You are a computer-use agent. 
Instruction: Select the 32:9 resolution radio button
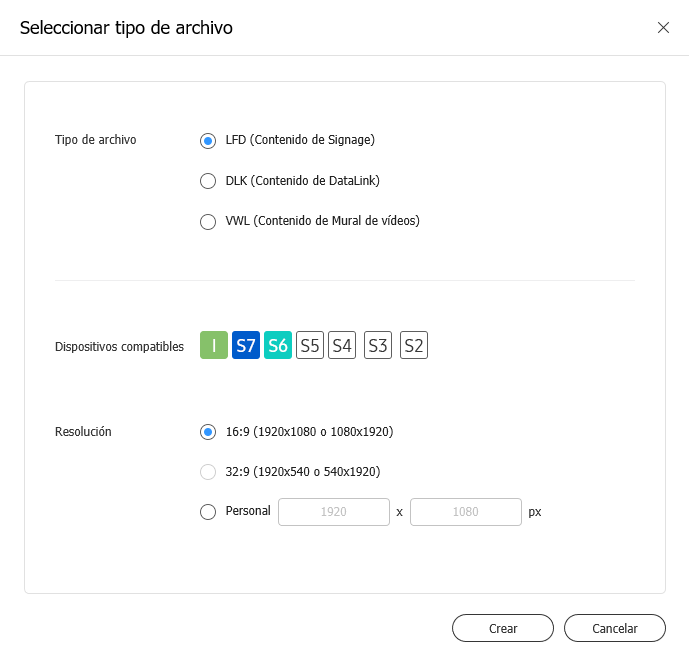pyautogui.click(x=208, y=472)
